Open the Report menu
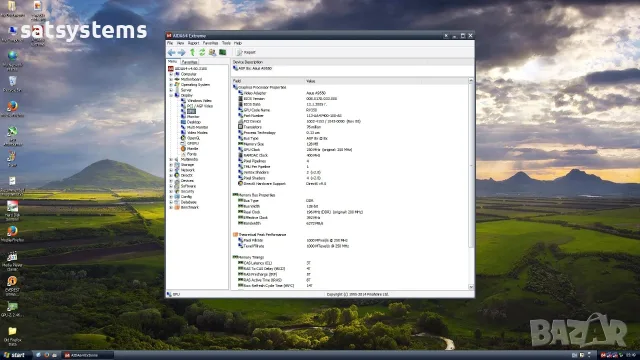The width and height of the screenshot is (640, 360). pos(193,43)
